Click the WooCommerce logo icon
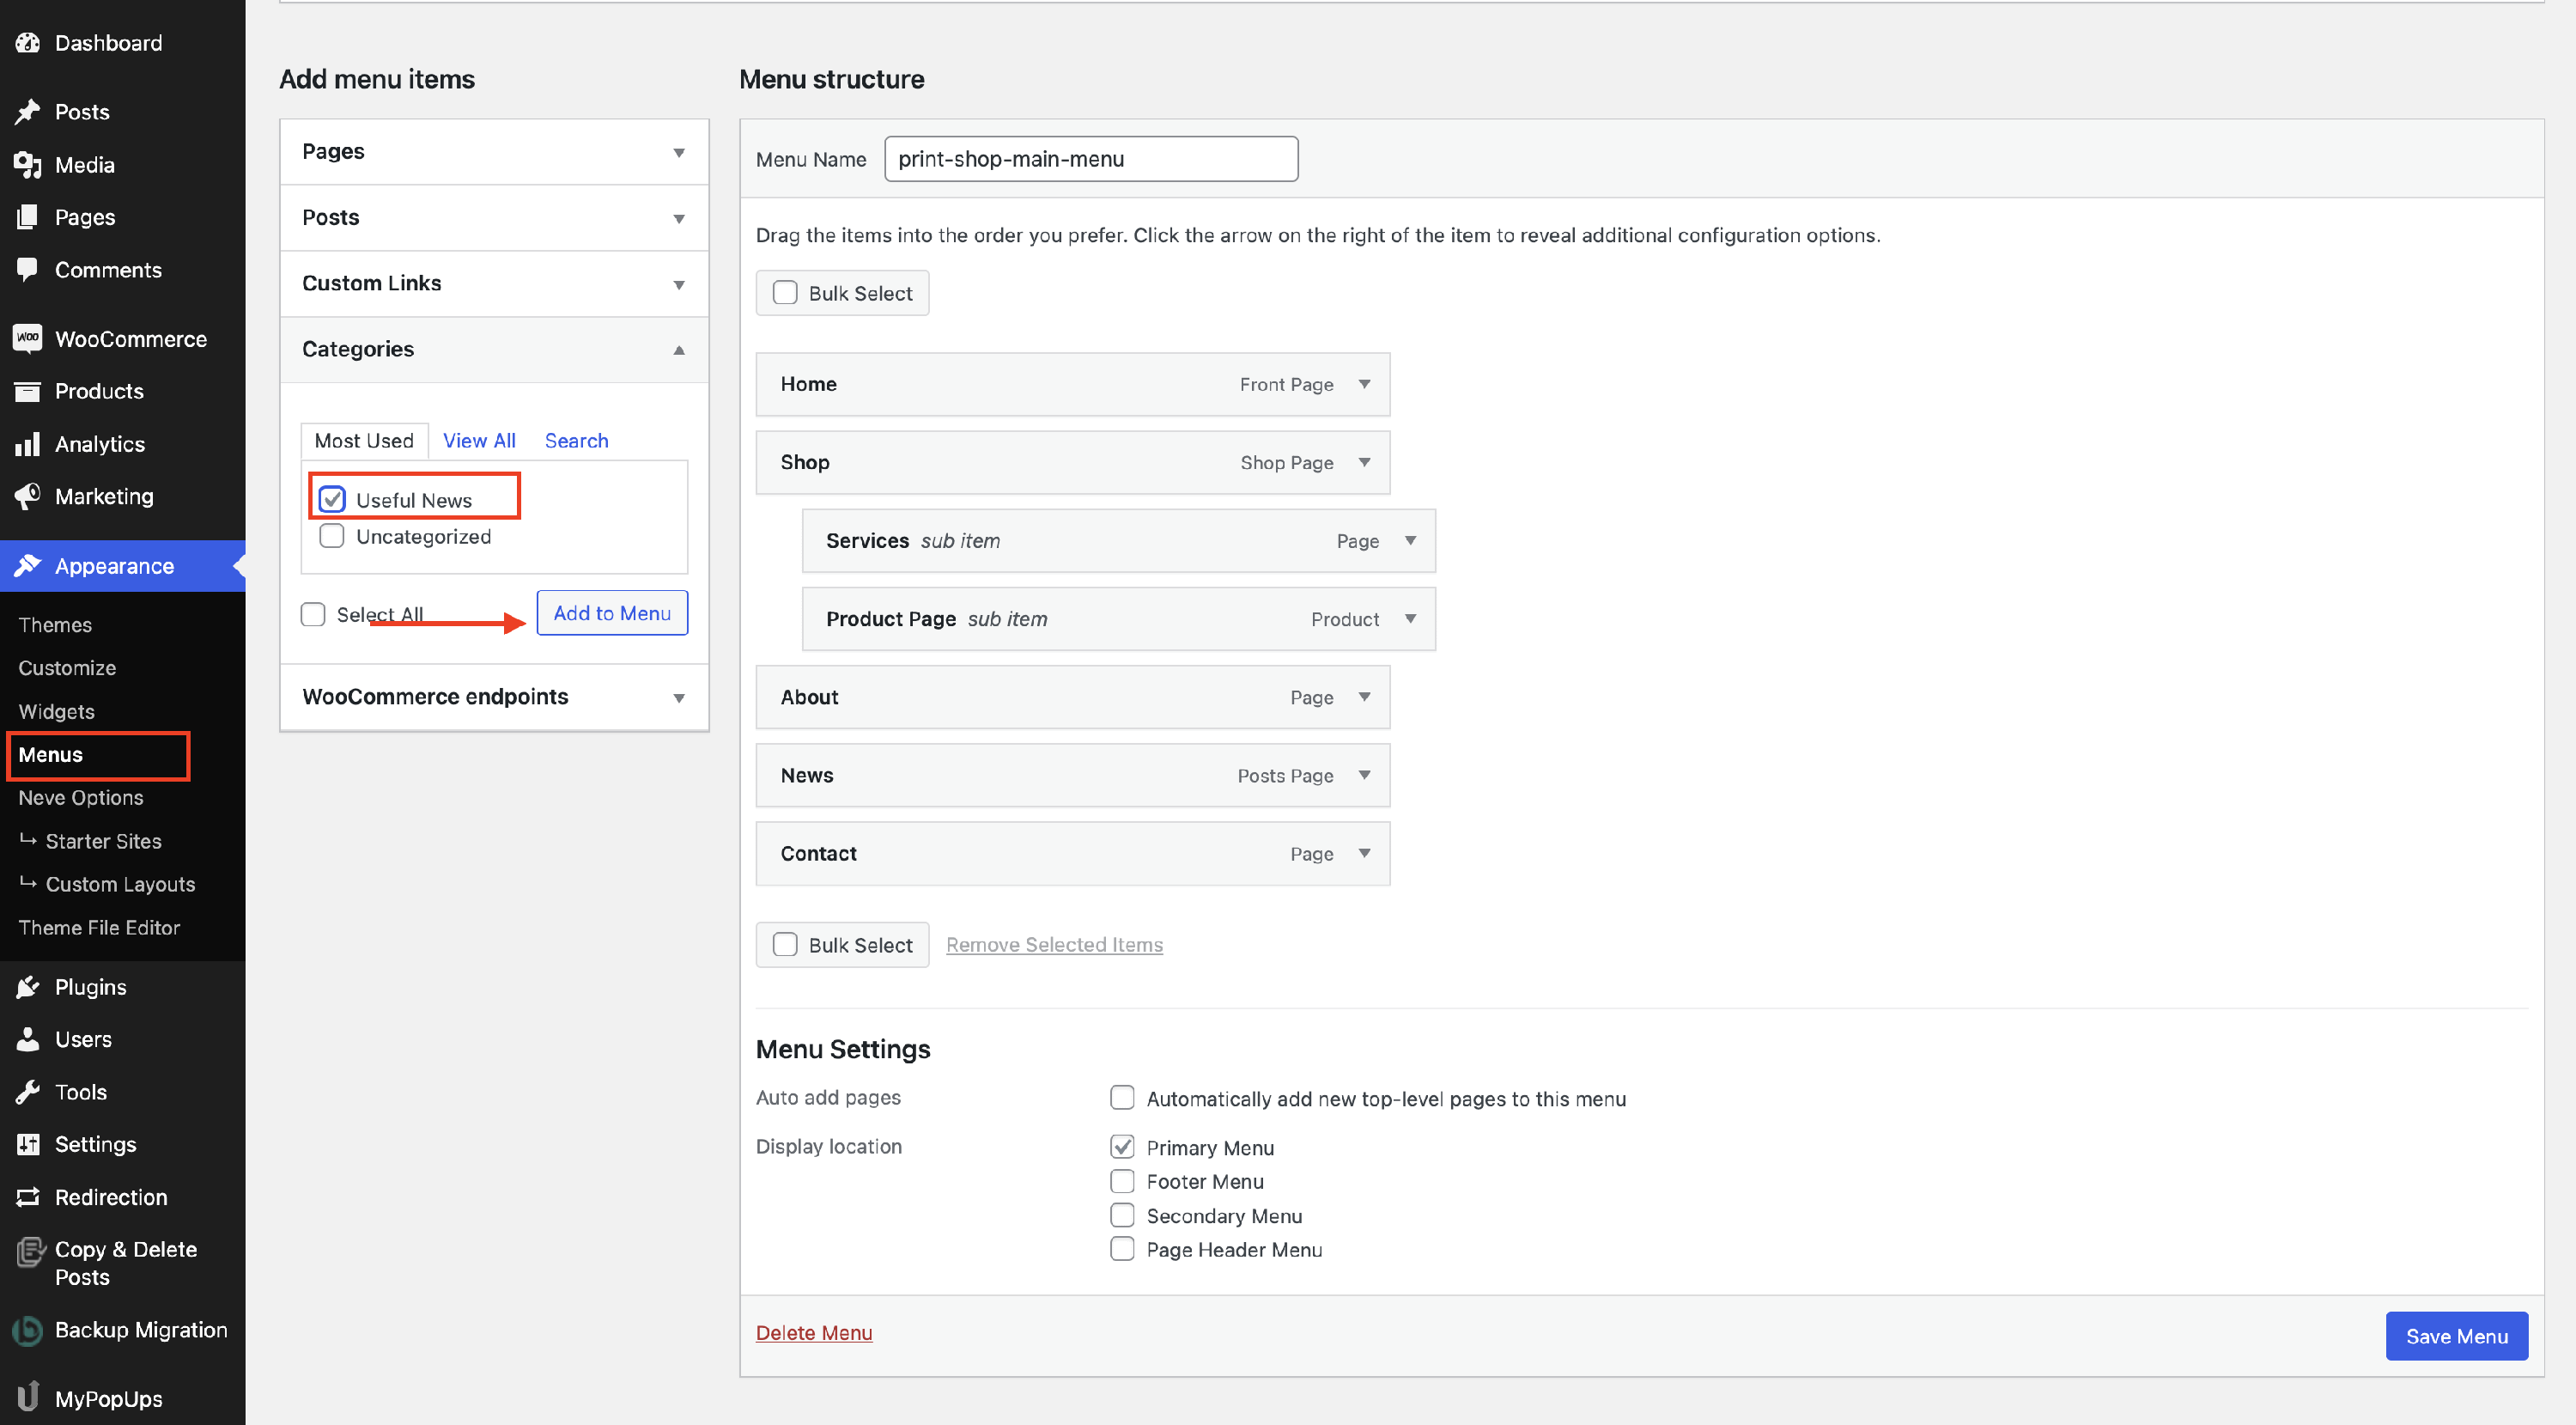Image resolution: width=2576 pixels, height=1425 pixels. click(27, 338)
